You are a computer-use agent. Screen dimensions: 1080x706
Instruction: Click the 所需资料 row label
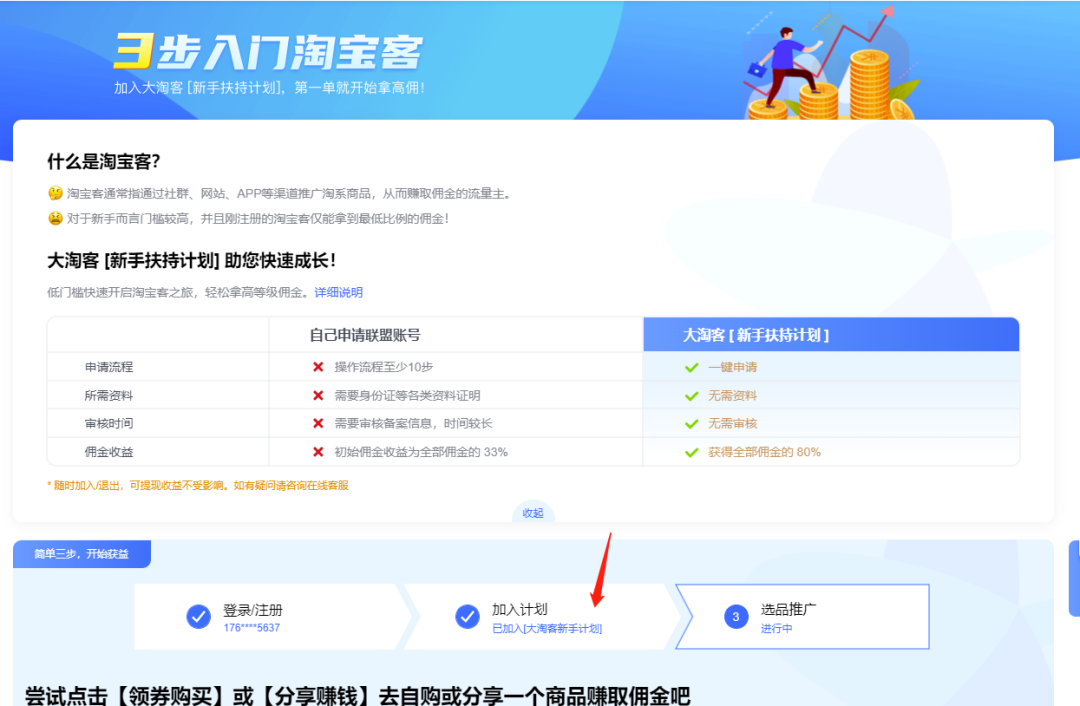109,395
